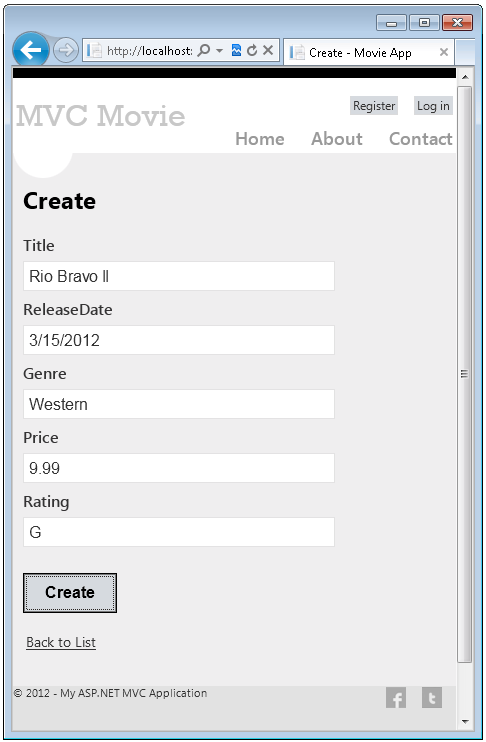
Task: Click the vertical scrollbar thumb
Action: click(465, 374)
